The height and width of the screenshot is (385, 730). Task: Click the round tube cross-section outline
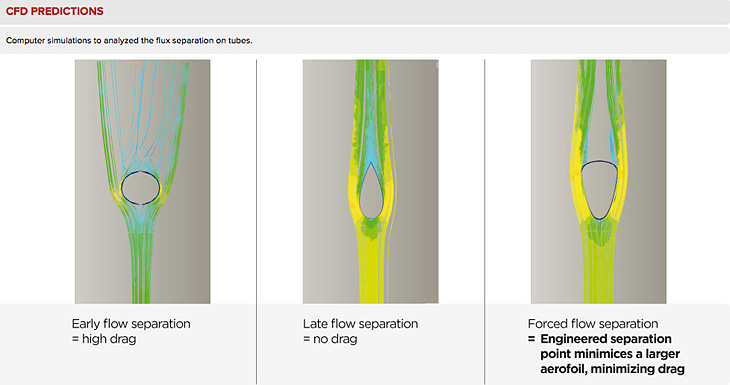click(141, 188)
